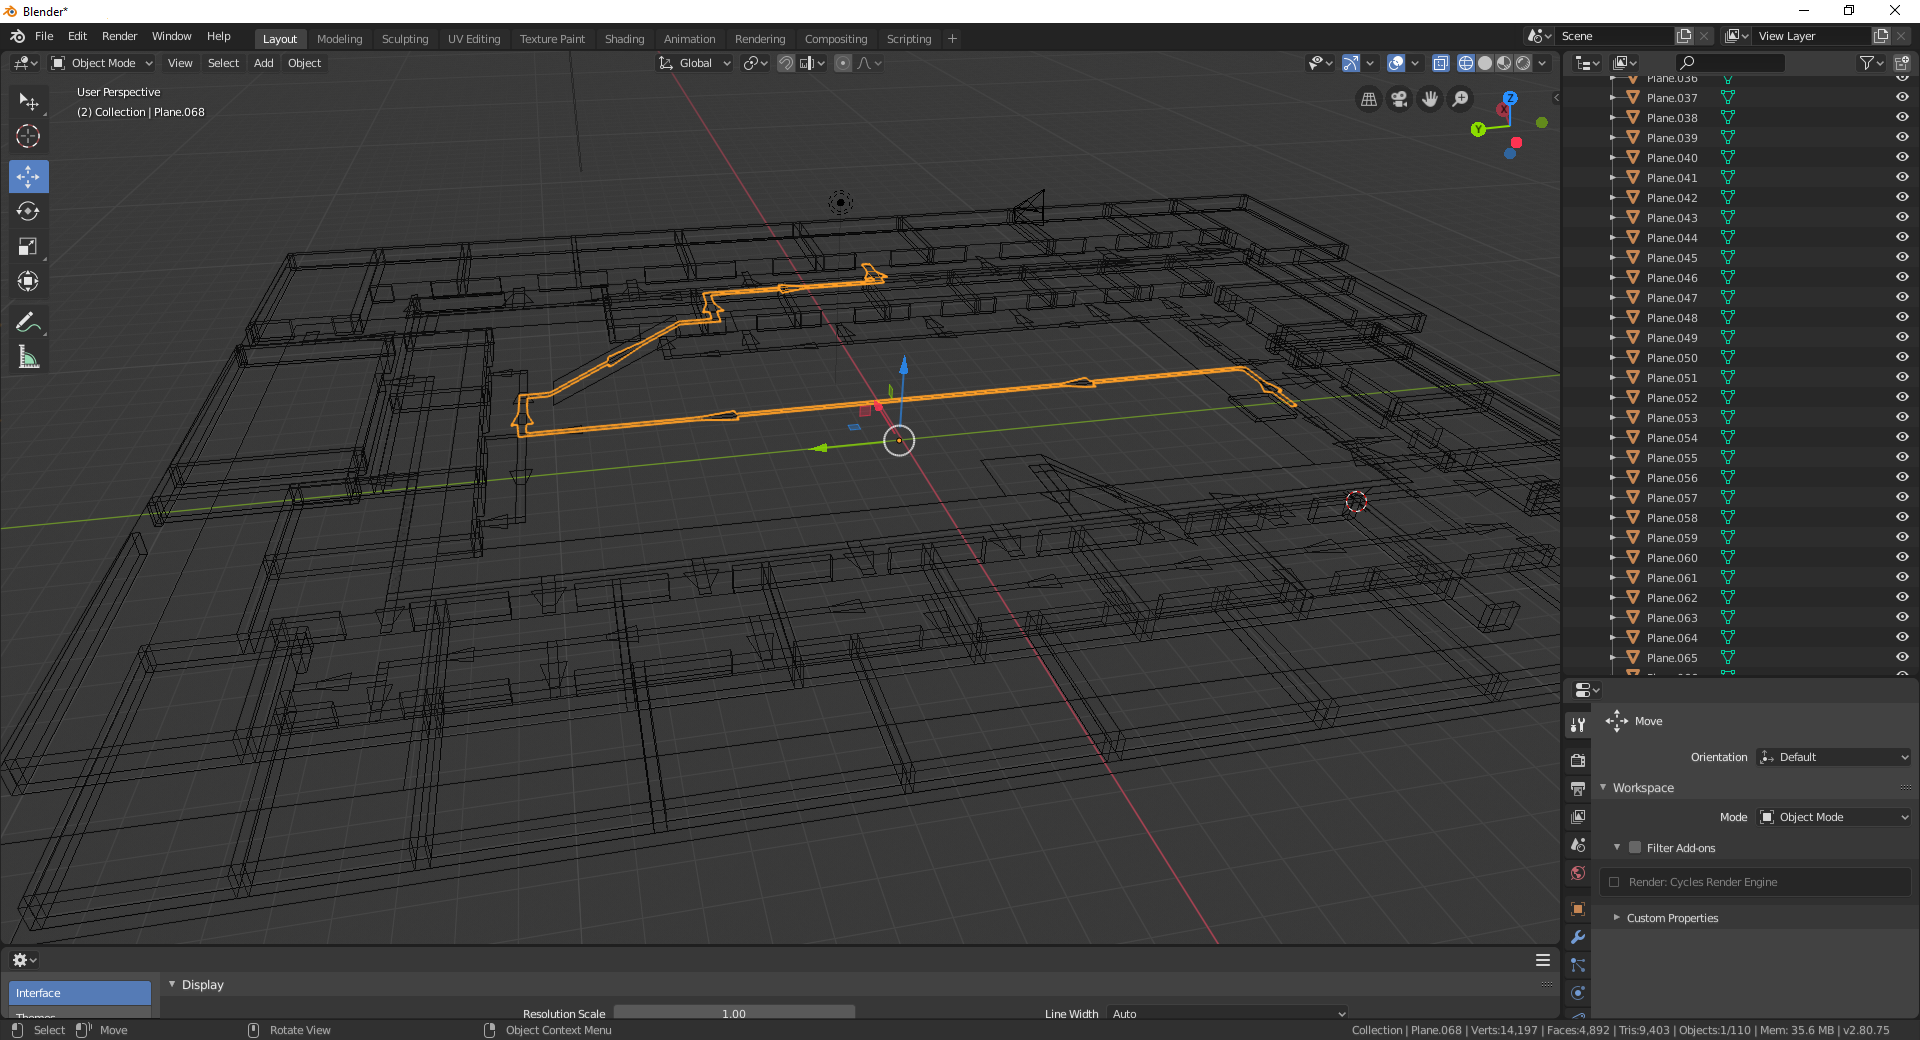Viewport: 1920px width, 1040px height.
Task: Open the Orientation Default dropdown
Action: [1834, 757]
